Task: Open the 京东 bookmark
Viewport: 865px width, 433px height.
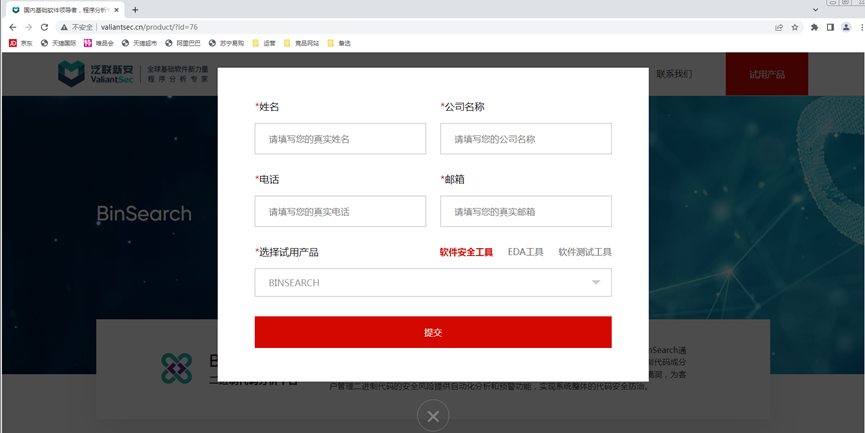Action: point(21,43)
